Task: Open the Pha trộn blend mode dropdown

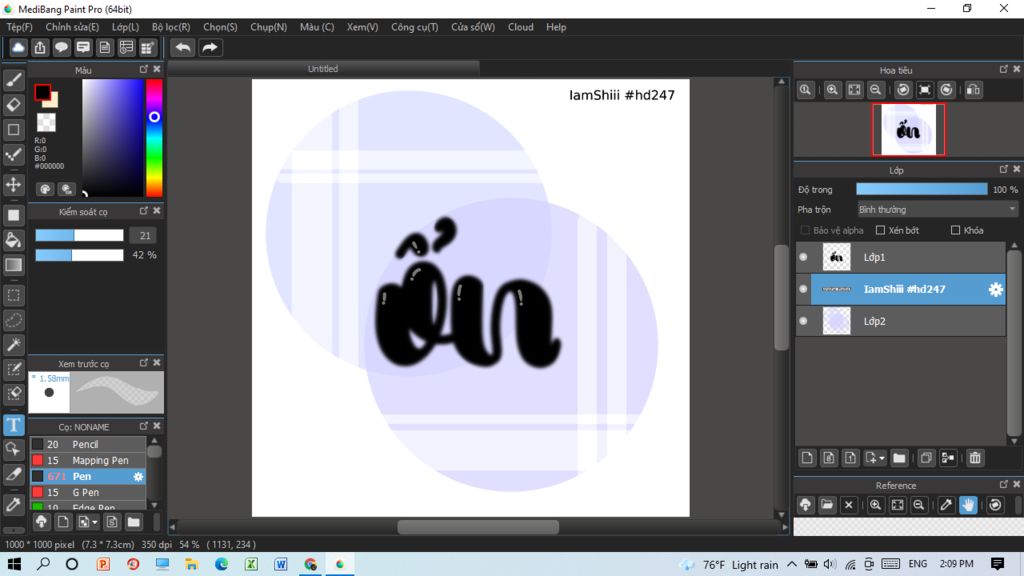Action: coord(937,210)
